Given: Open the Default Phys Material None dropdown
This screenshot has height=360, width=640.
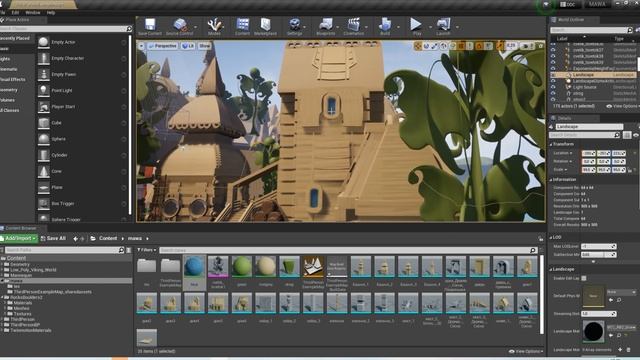Looking at the screenshot, I should (x=621, y=292).
